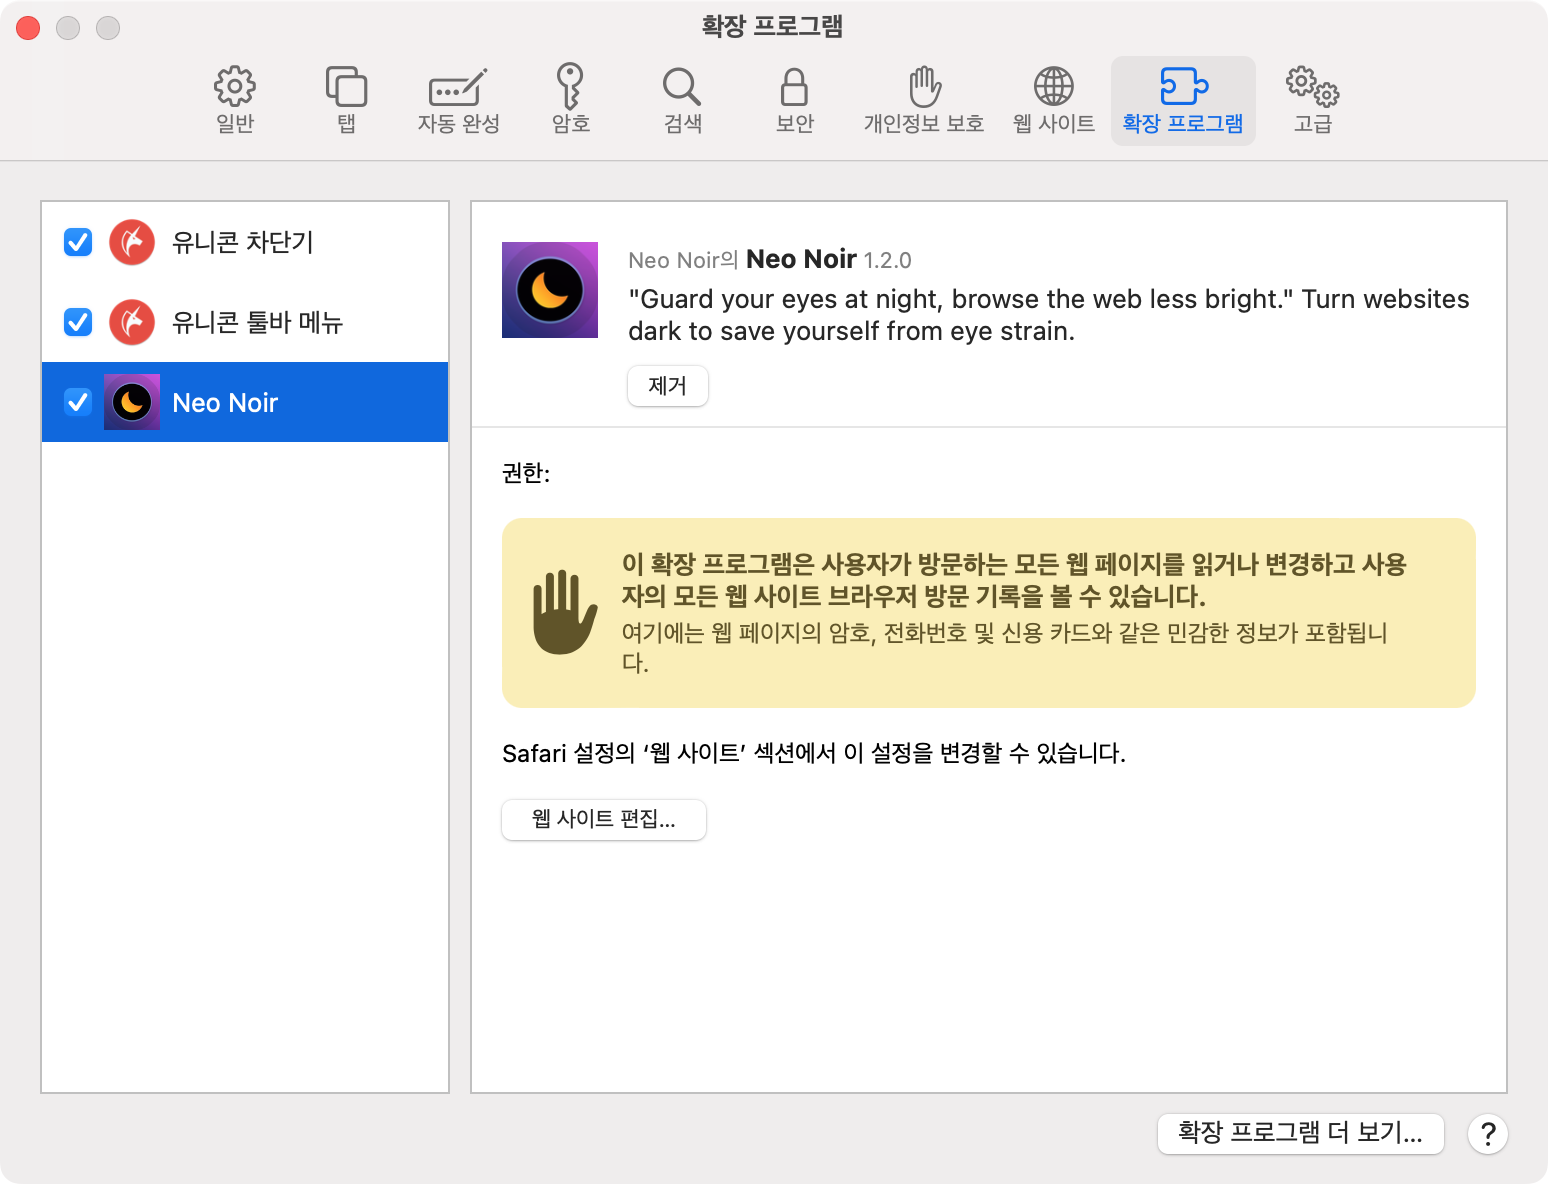Open the 탭 (Tabs) settings pane
The width and height of the screenshot is (1548, 1184).
tap(346, 100)
